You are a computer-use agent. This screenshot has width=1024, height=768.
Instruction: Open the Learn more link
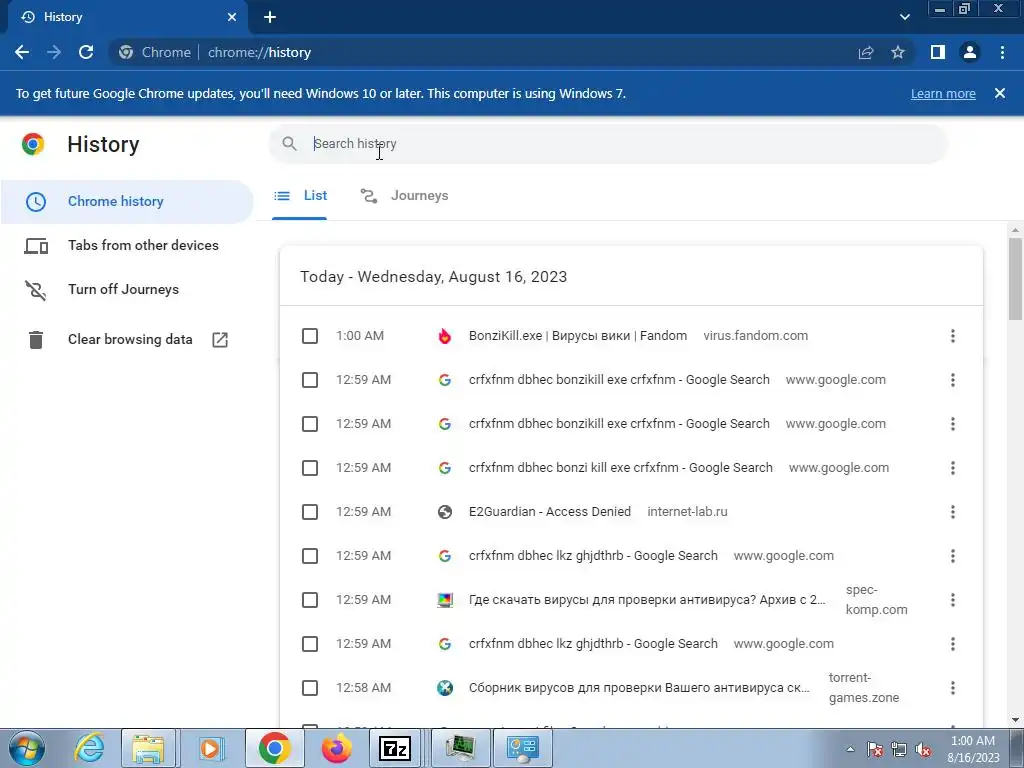pos(943,93)
